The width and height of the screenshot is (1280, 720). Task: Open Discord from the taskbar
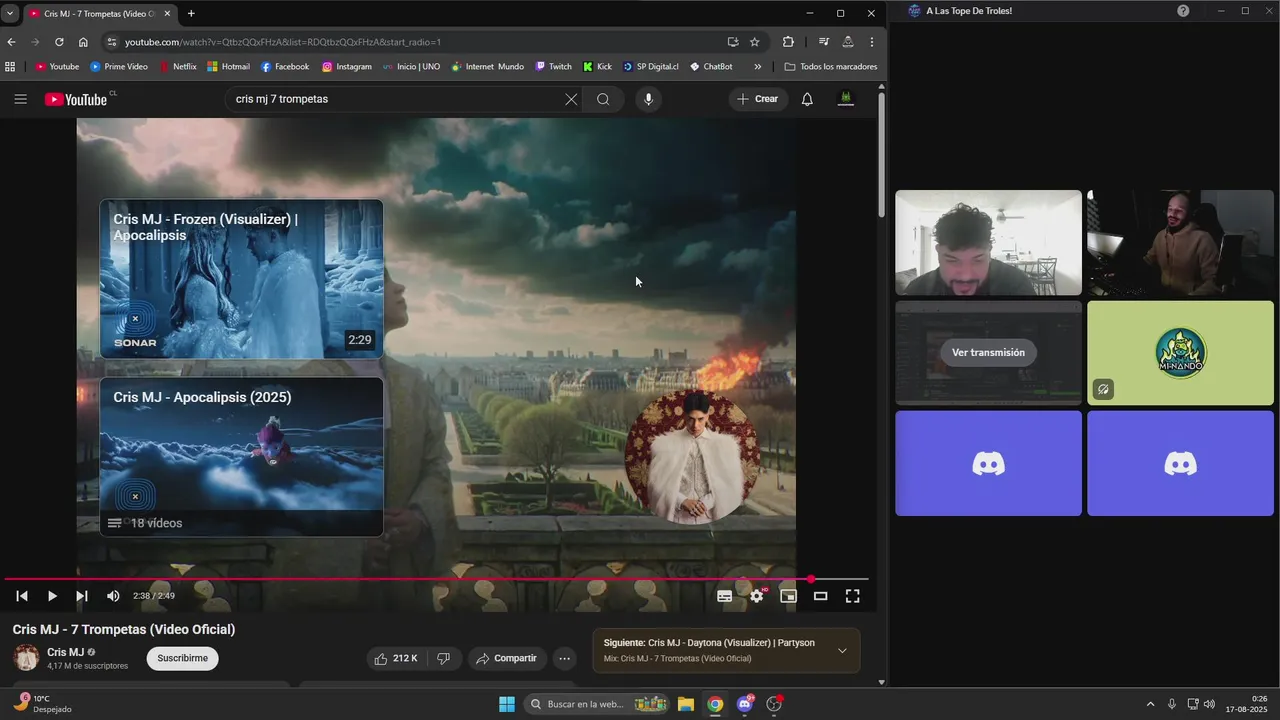[x=744, y=704]
